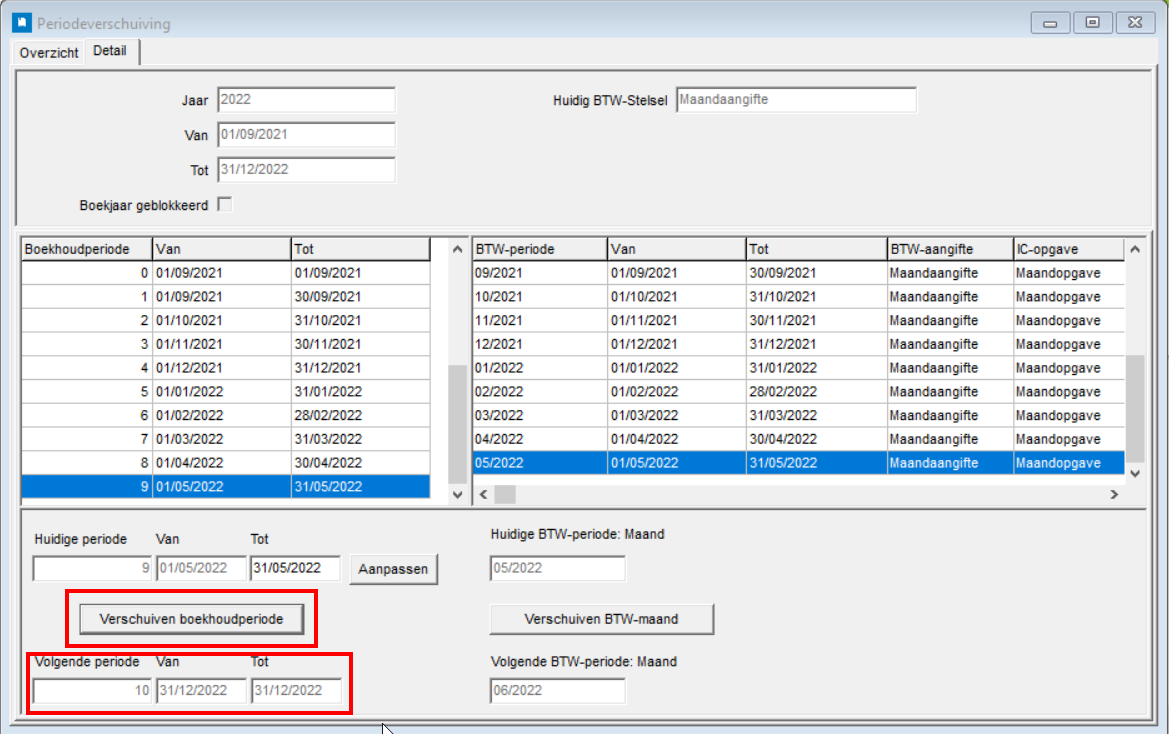
Task: Click the Huidig BTW-Stelsel field
Action: point(795,101)
